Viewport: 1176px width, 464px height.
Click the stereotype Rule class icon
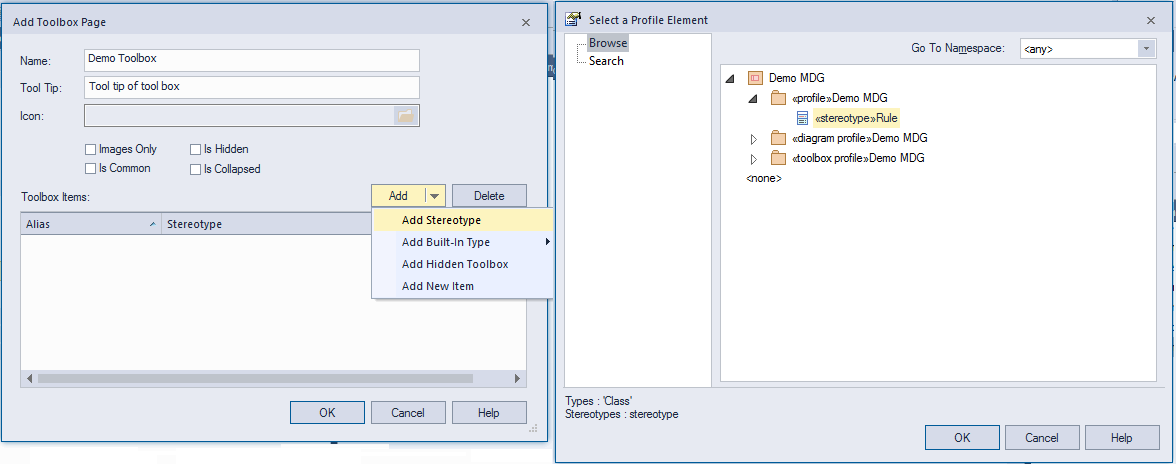[x=802, y=118]
